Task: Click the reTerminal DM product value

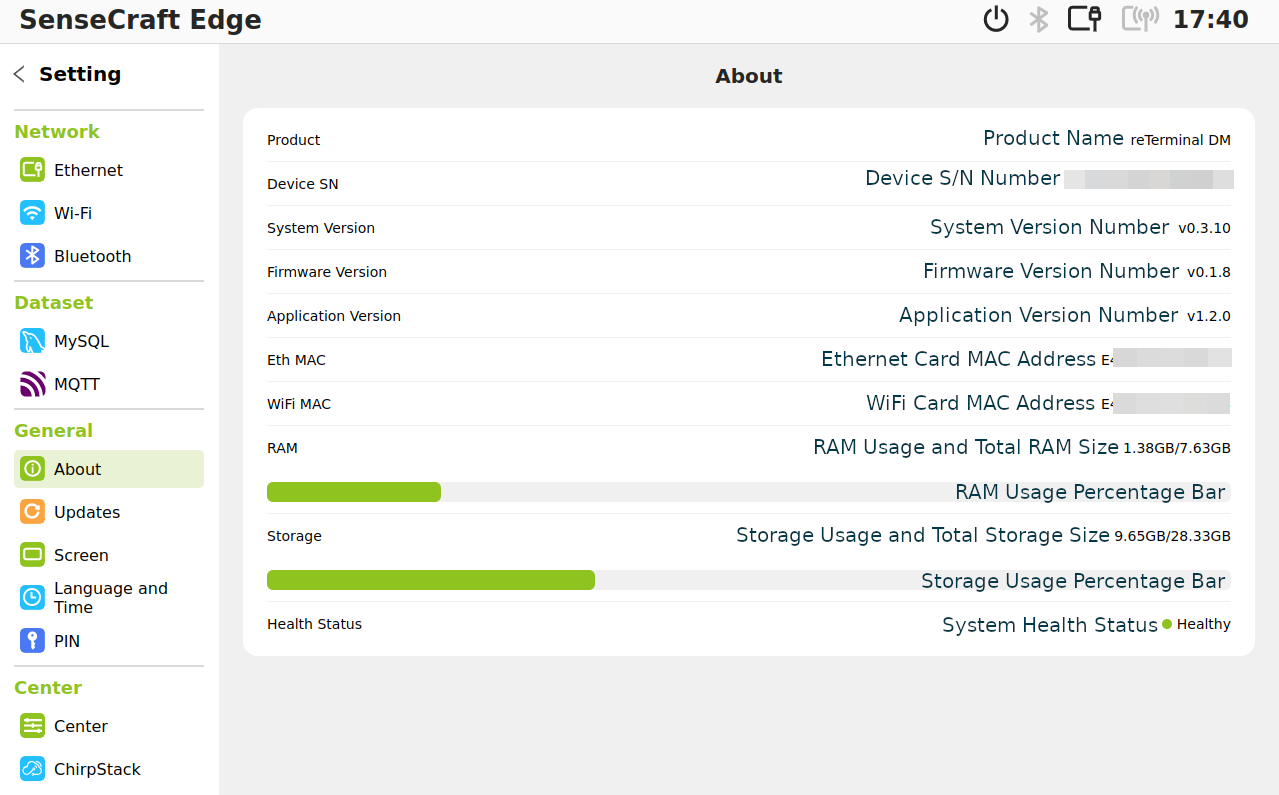Action: click(x=1181, y=140)
